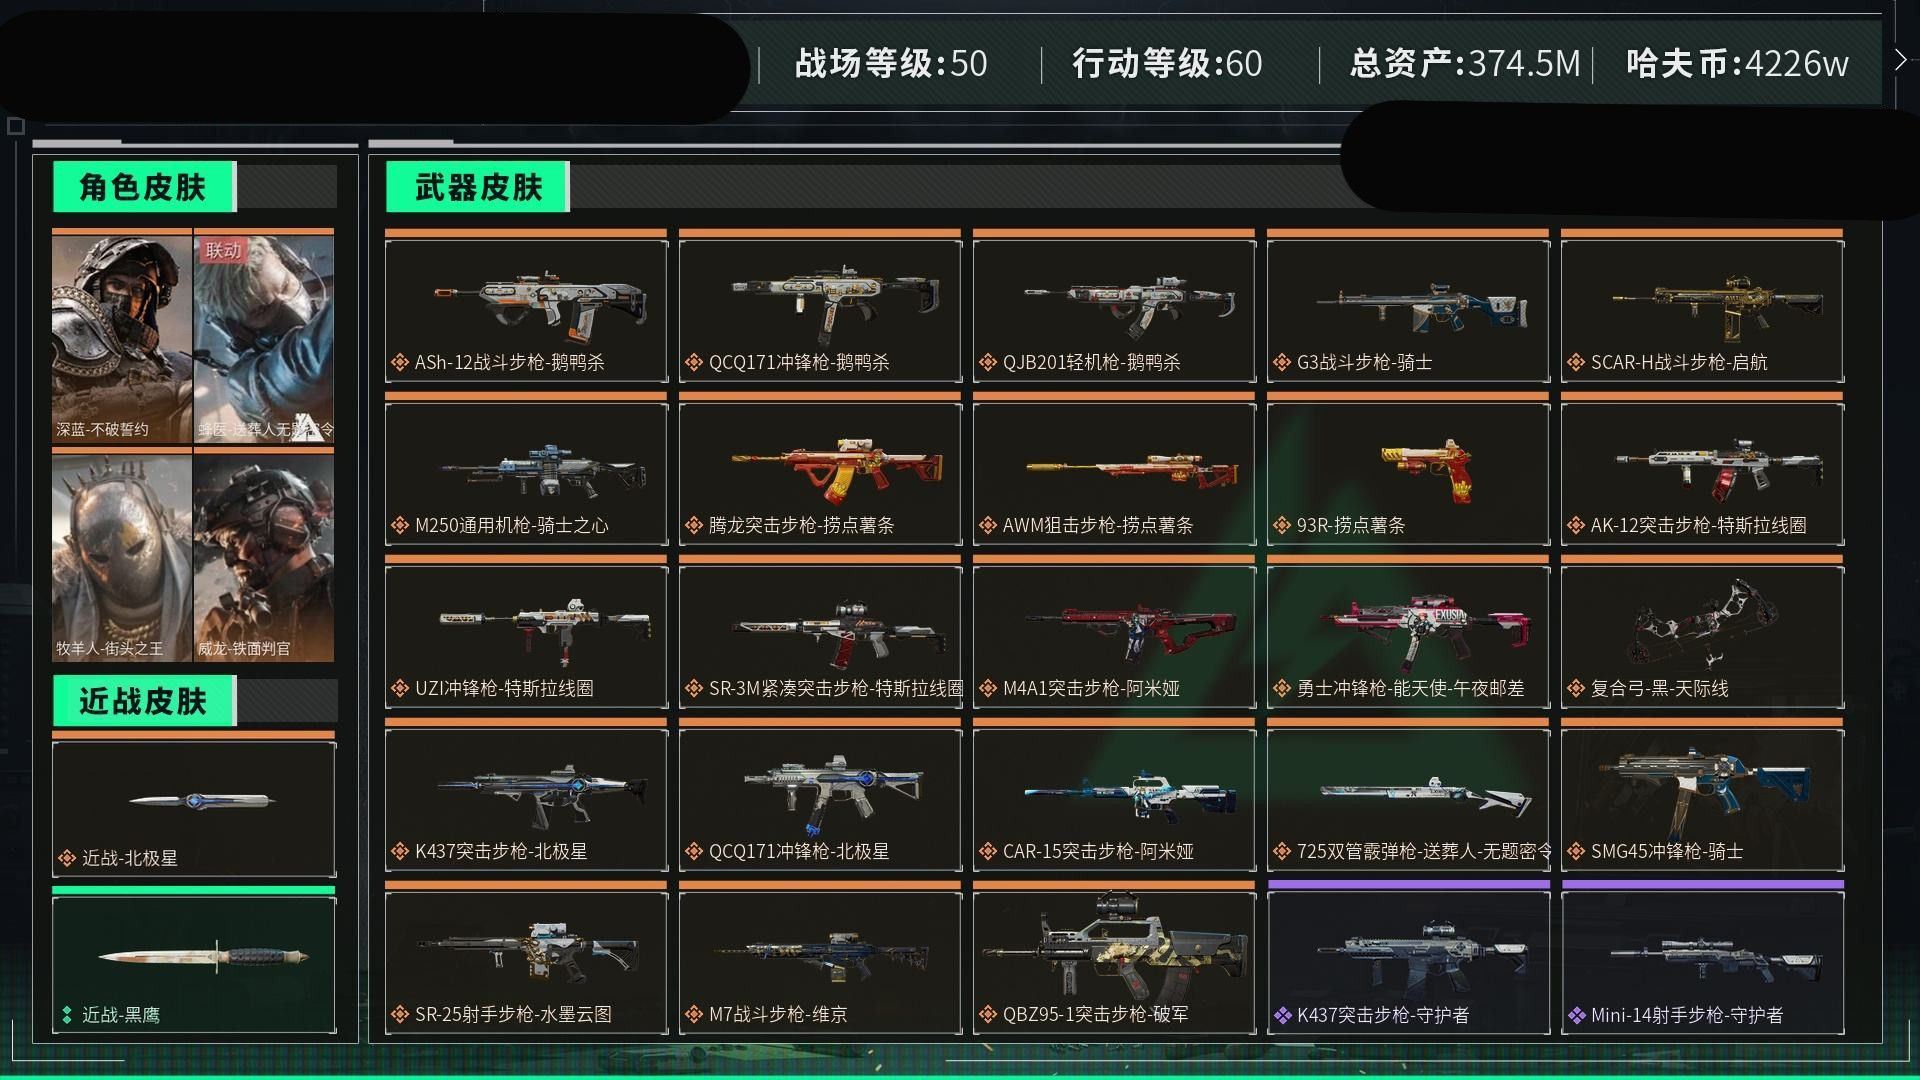The height and width of the screenshot is (1080, 1920).
Task: Choose the 威龙-铁面判官 character portrait
Action: (x=264, y=555)
